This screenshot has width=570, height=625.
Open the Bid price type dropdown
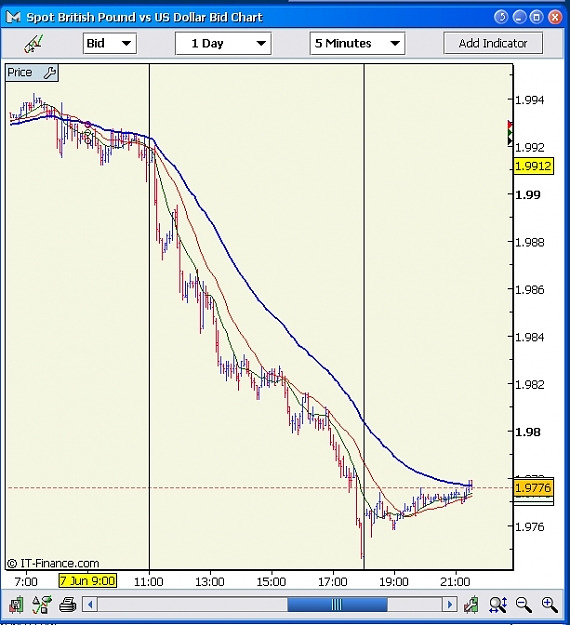click(x=110, y=43)
